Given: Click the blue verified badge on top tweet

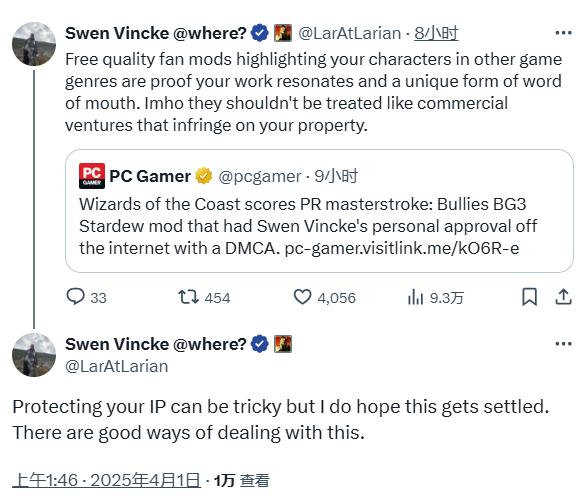Looking at the screenshot, I should [260, 33].
